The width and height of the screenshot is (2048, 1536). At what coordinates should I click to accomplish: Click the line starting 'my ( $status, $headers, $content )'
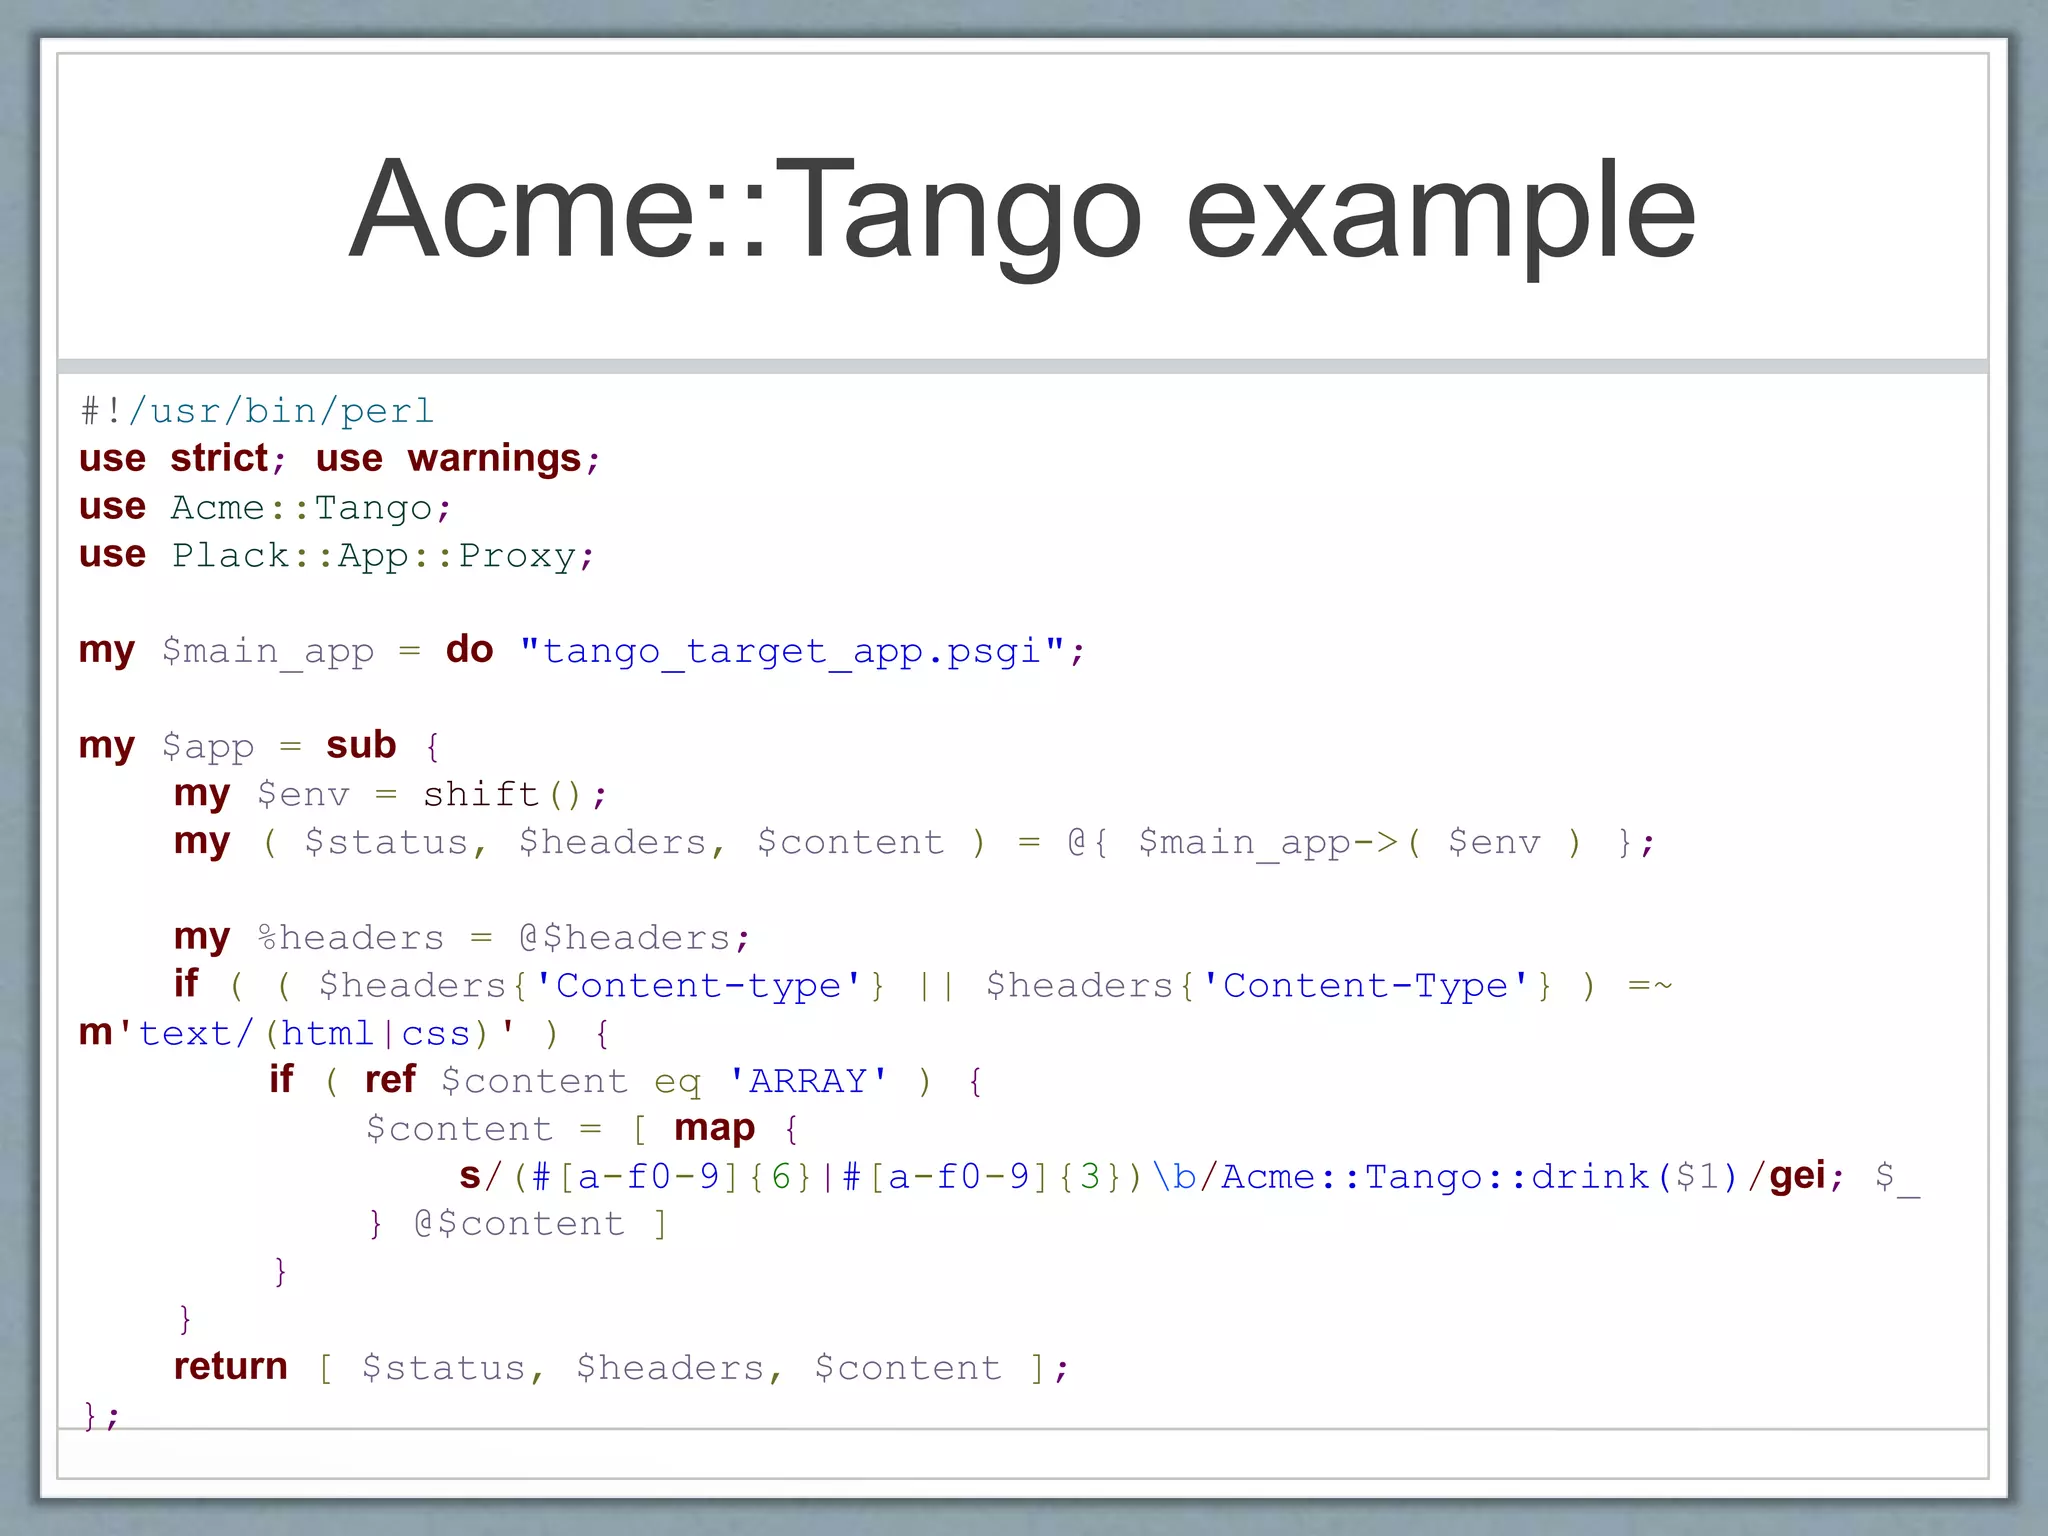pos(915,842)
